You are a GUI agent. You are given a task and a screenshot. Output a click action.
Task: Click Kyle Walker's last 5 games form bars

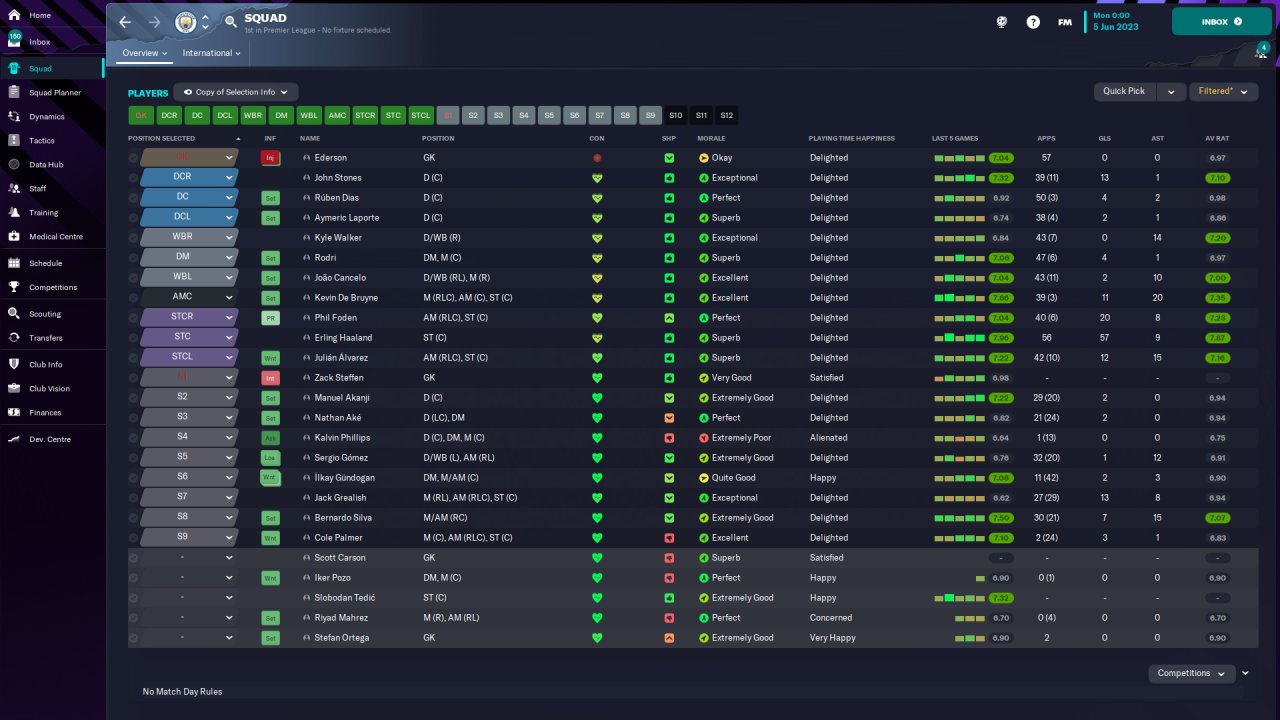click(959, 238)
